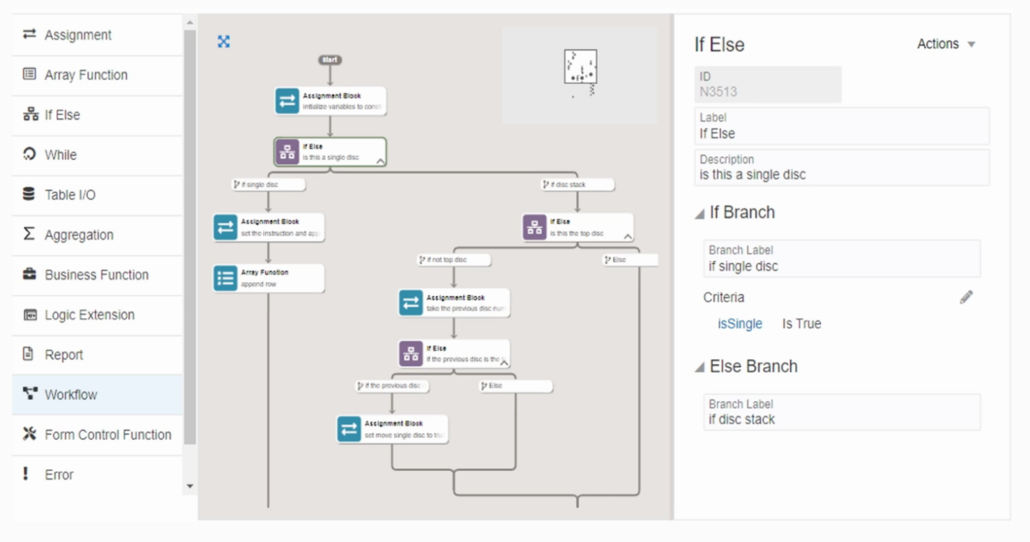
Task: Select the Form Control Function tools icon
Action: pyautogui.click(x=30, y=434)
